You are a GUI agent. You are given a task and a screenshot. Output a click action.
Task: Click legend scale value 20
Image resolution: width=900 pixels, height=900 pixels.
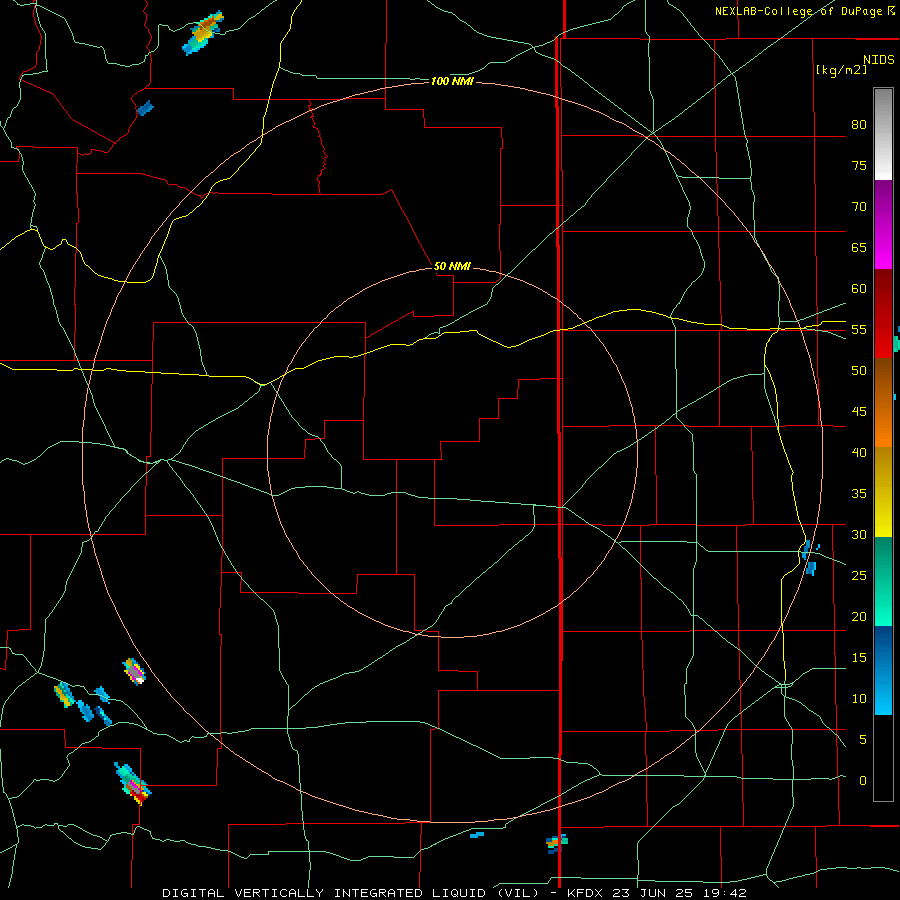click(859, 616)
